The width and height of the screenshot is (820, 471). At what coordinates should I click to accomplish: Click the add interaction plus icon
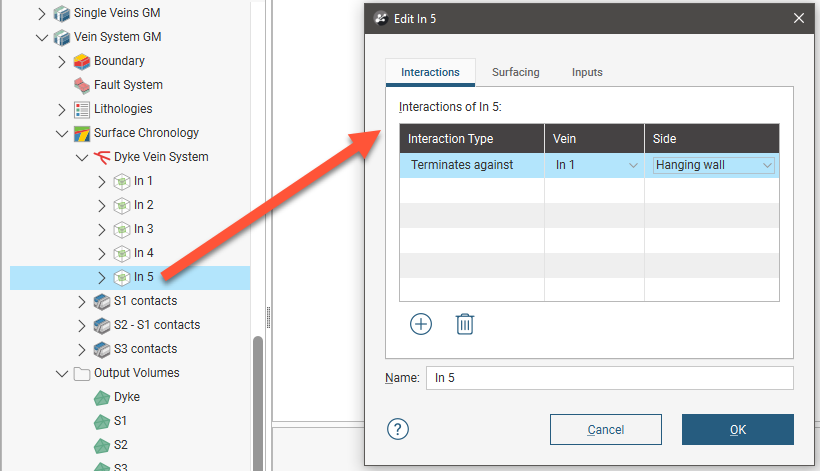[421, 324]
